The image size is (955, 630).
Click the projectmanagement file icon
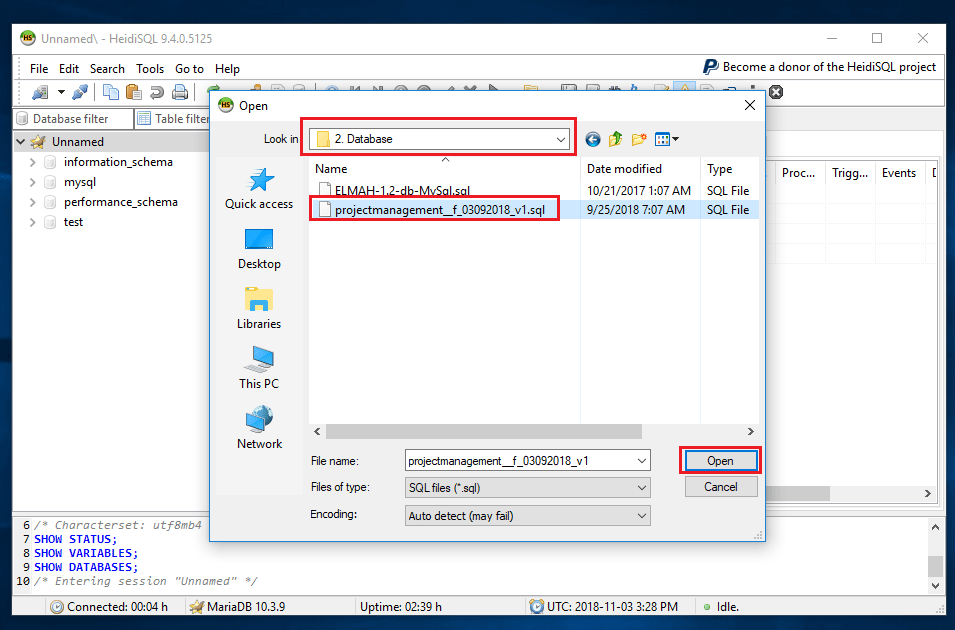coord(325,210)
